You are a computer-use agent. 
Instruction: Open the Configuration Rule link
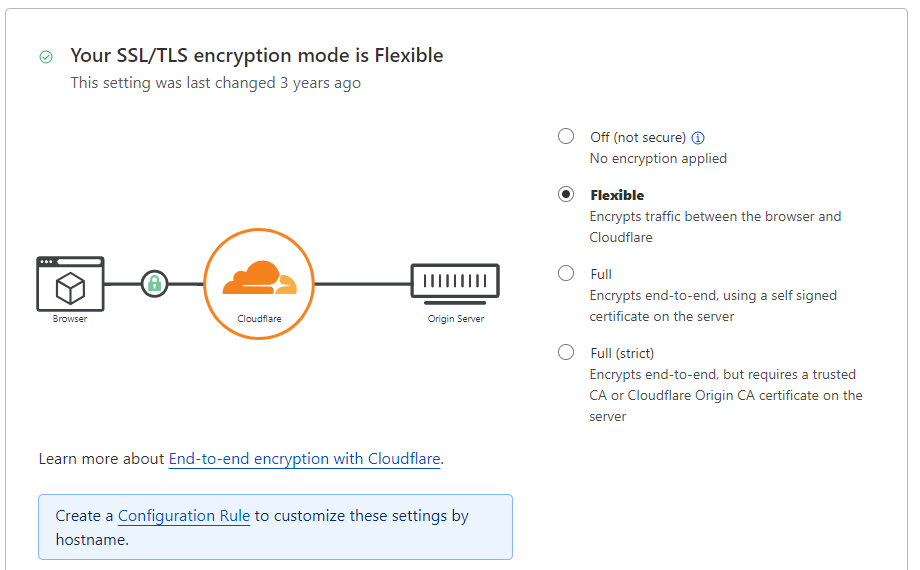(184, 516)
